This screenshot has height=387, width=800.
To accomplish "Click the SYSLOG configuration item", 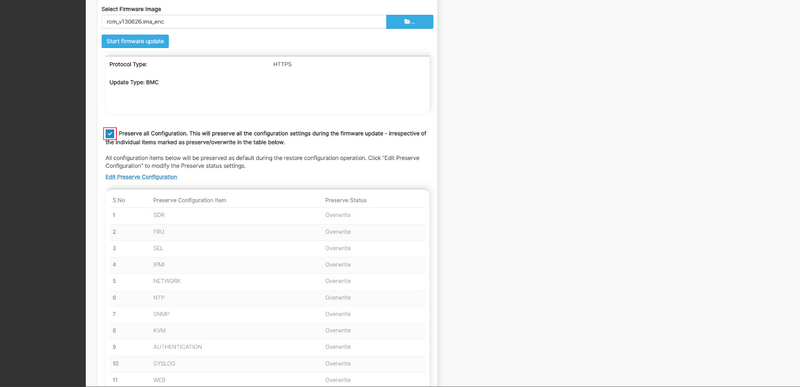I will click(x=164, y=364).
